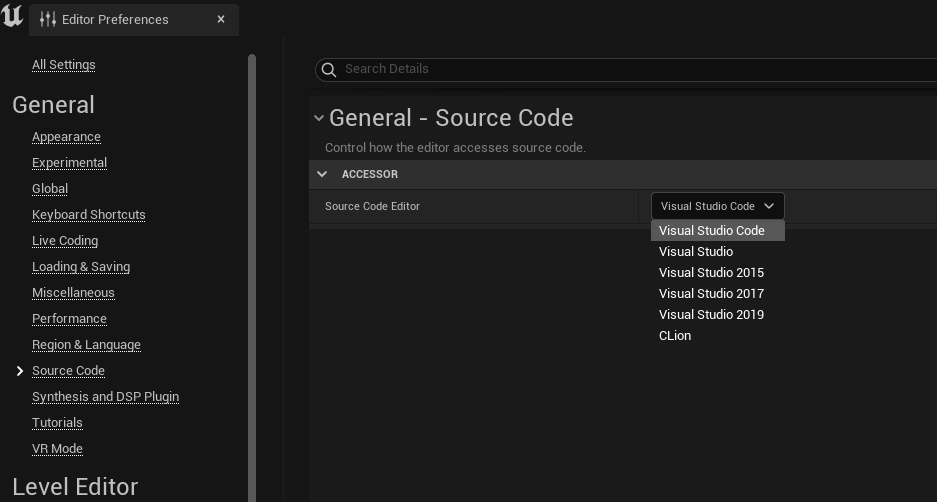Open VR Mode settings

[57, 449]
